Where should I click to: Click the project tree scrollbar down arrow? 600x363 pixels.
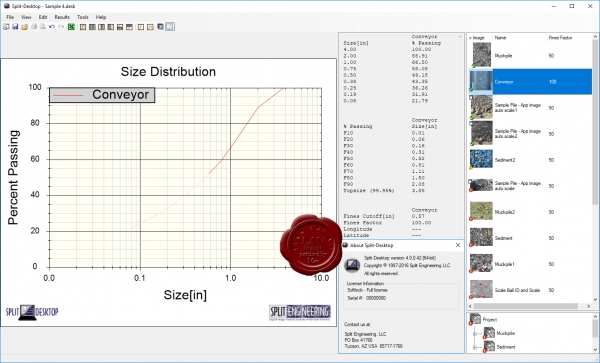click(595, 350)
